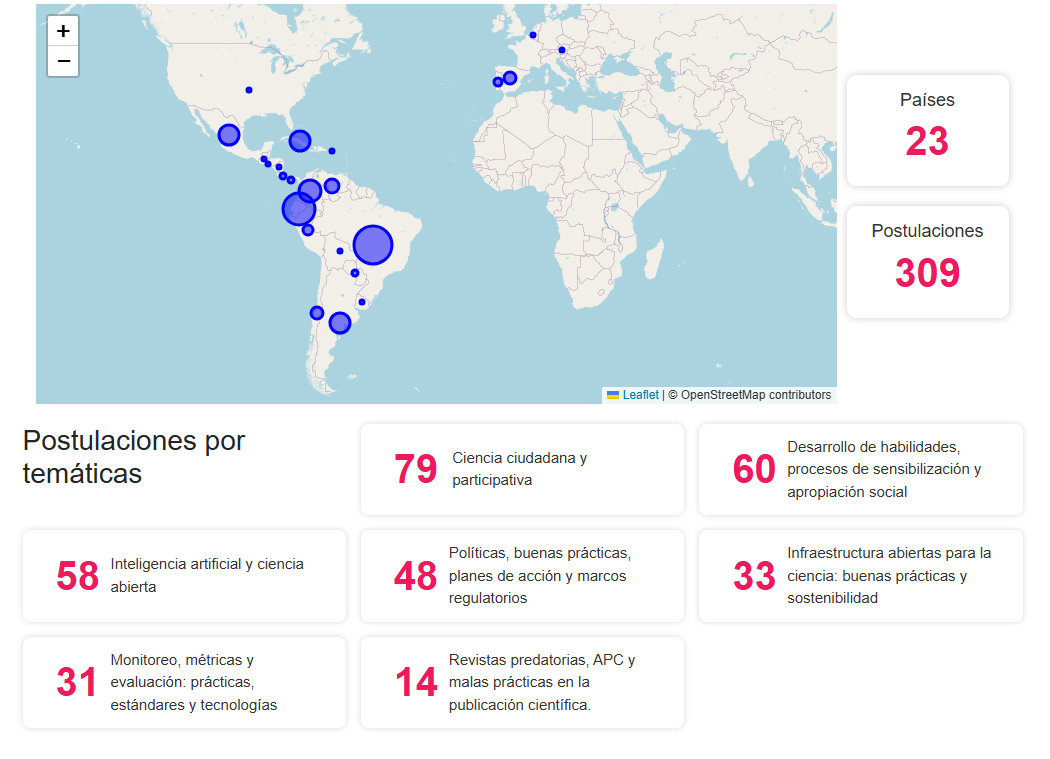The width and height of the screenshot is (1050, 759).
Task: Select the Inteligencia artificial y ciencia abierta card
Action: [184, 576]
